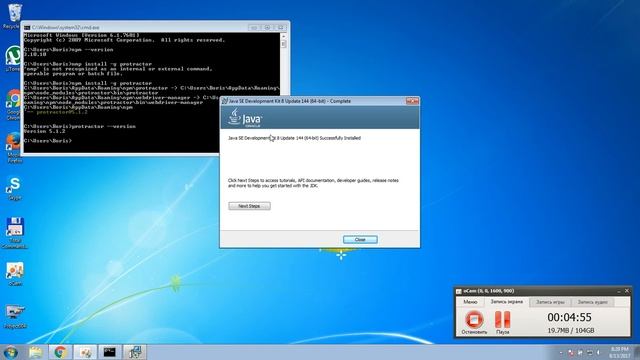Switch to the oCam game recording tab

point(550,302)
